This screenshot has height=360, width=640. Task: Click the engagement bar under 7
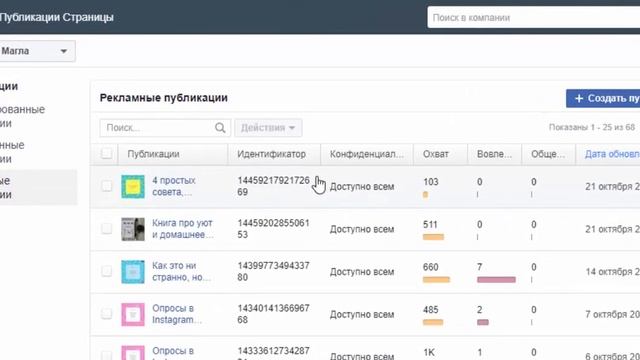click(496, 280)
